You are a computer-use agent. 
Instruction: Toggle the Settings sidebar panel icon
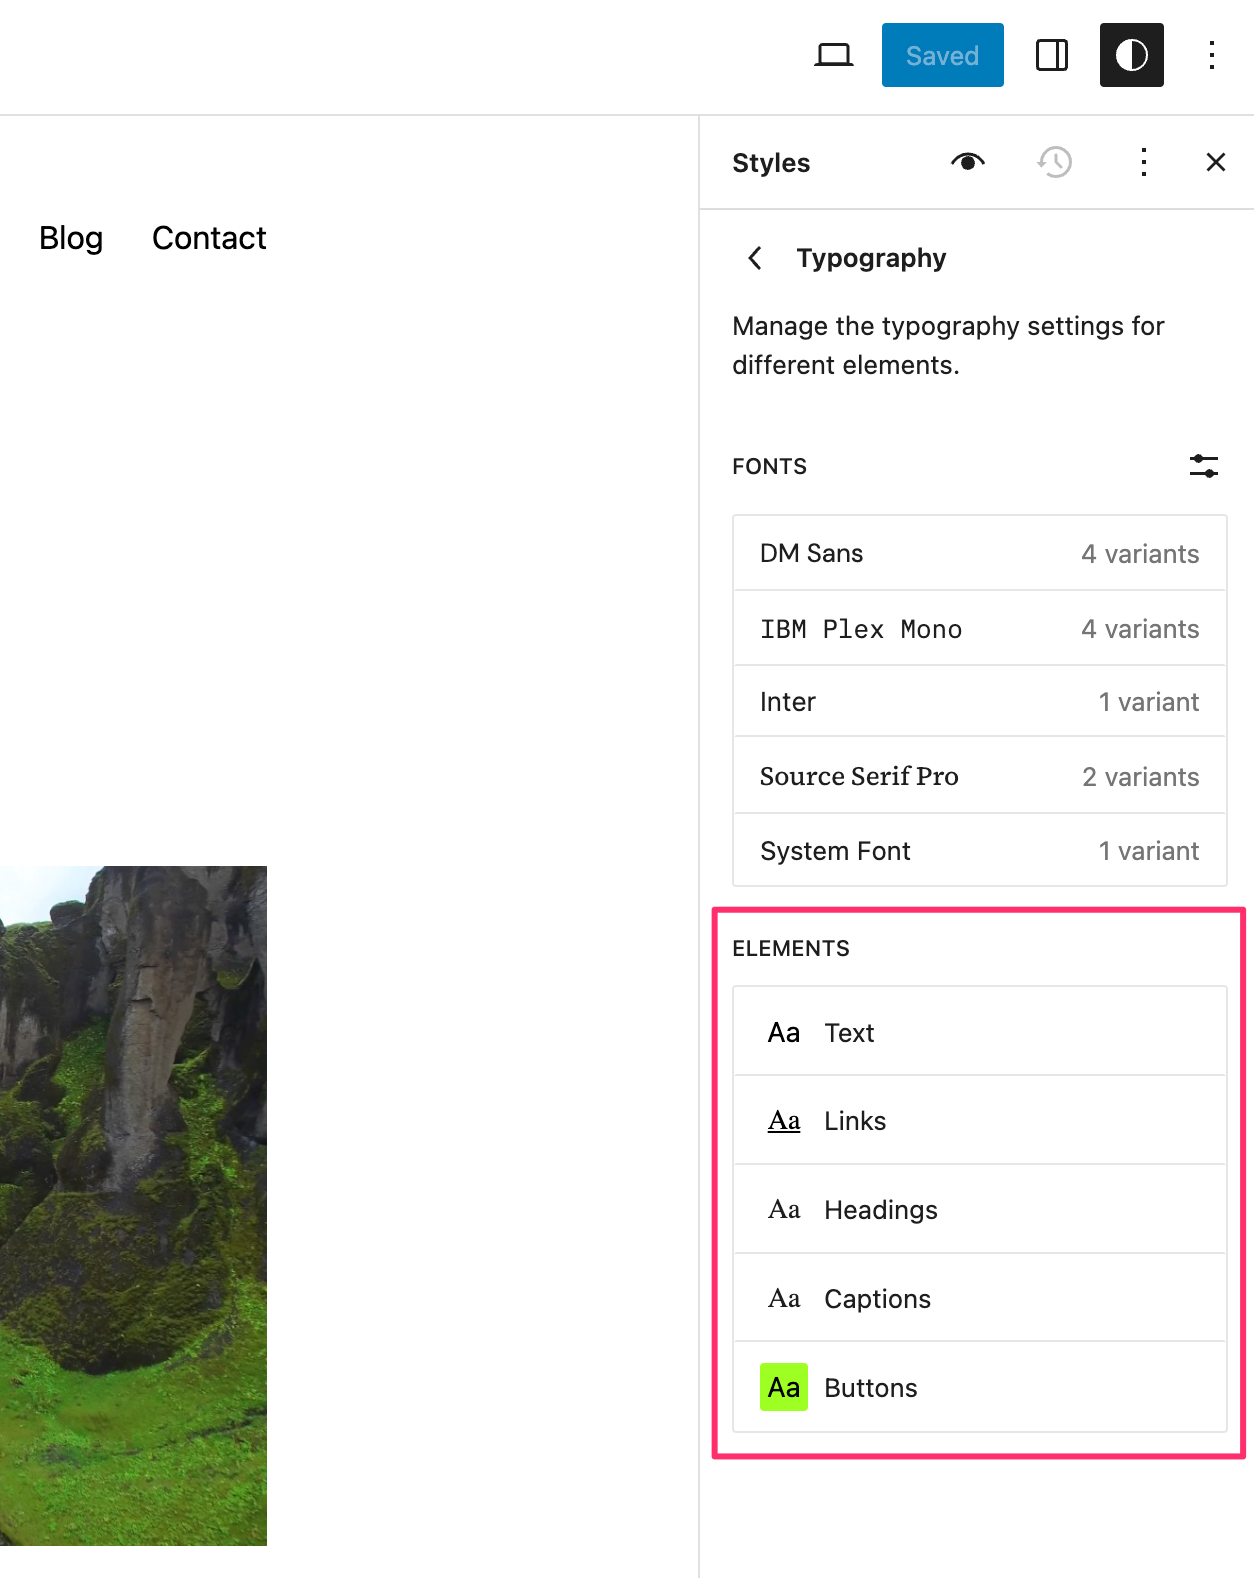[x=1051, y=55]
